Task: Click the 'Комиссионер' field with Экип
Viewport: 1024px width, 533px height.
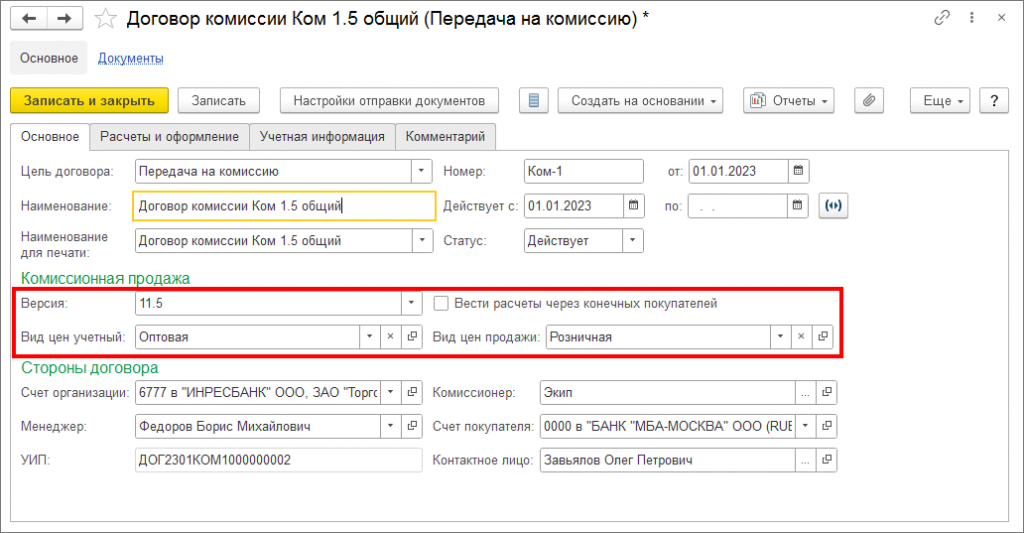Action: click(x=668, y=393)
